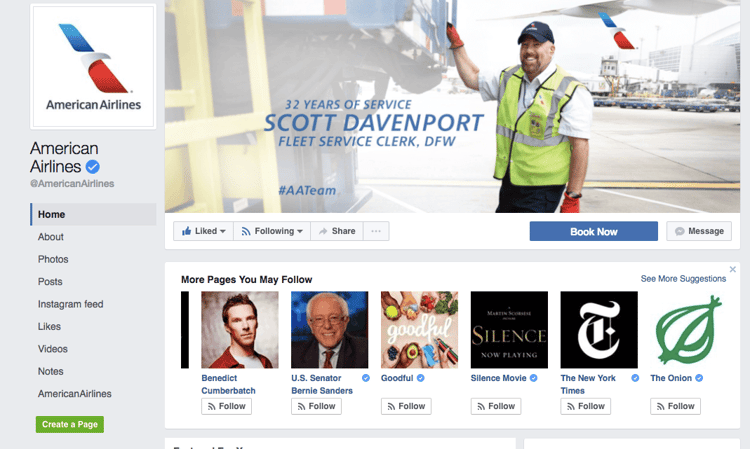Click the @AmericanAirlines username text
This screenshot has width=750, height=449.
point(72,184)
